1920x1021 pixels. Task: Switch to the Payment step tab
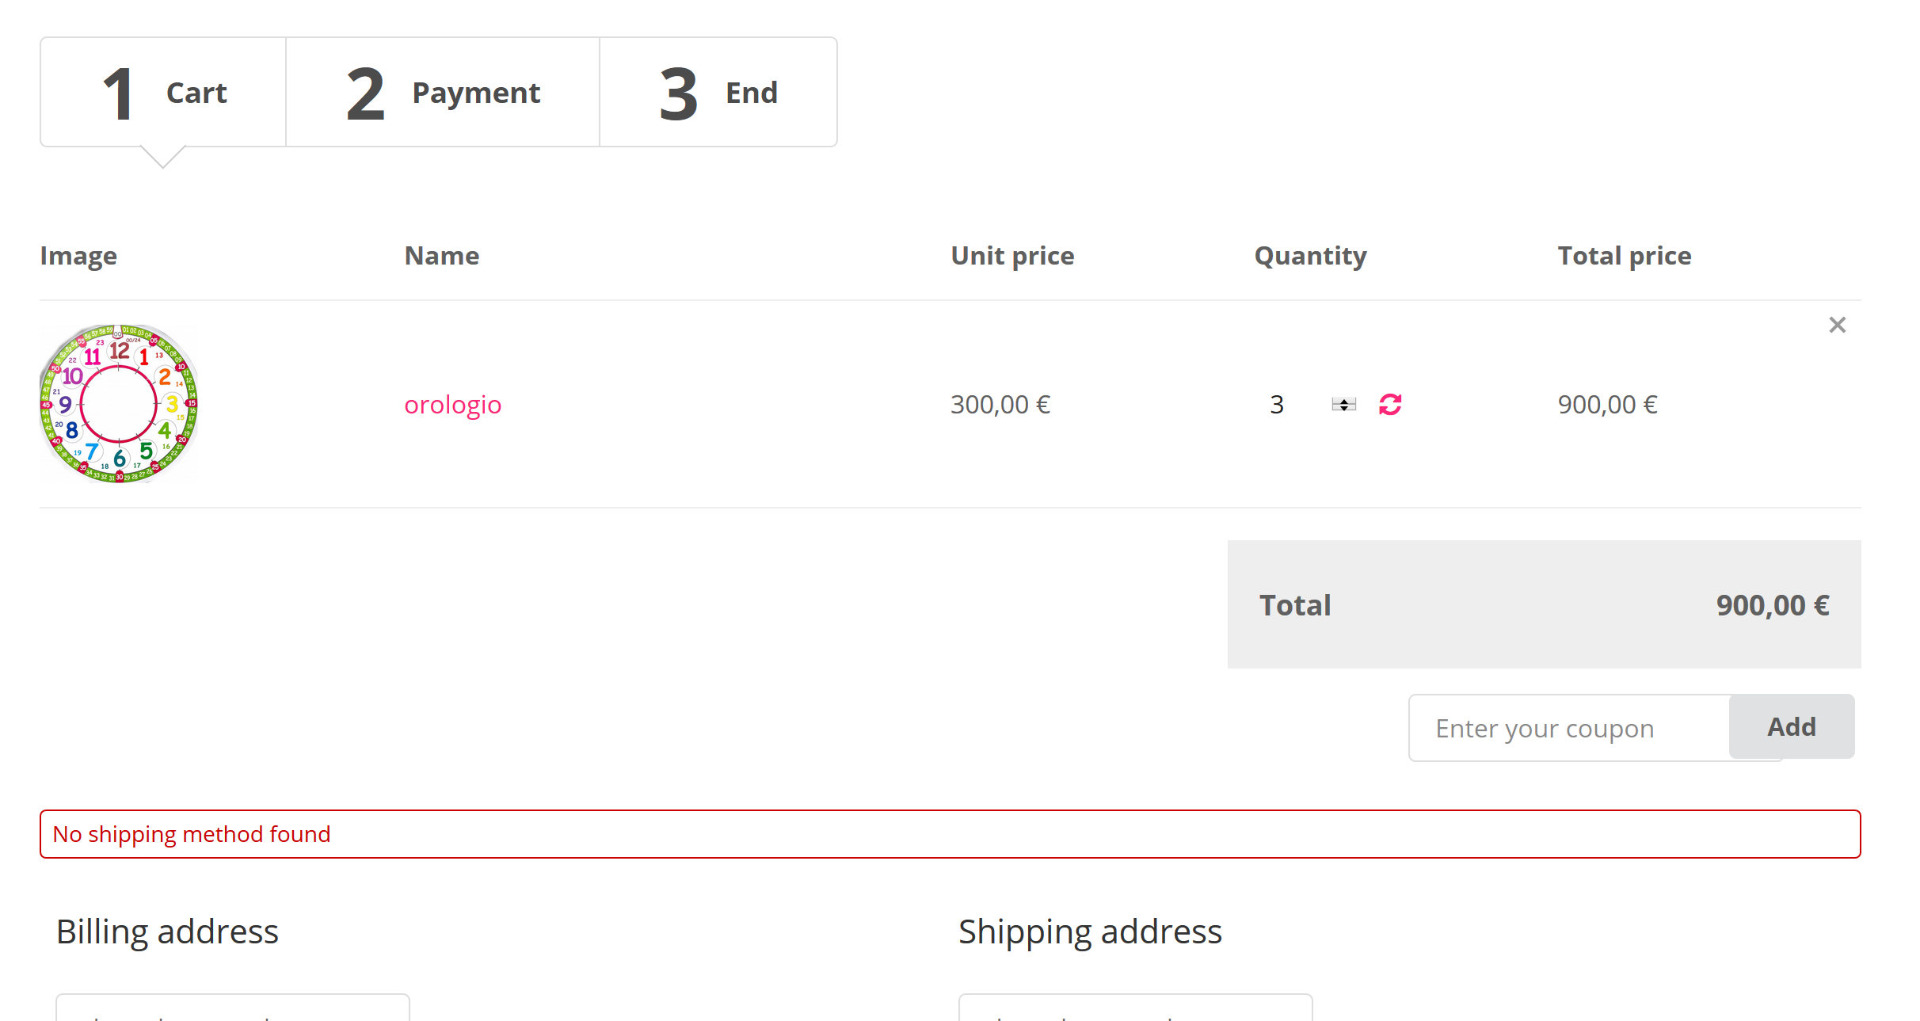pyautogui.click(x=443, y=93)
